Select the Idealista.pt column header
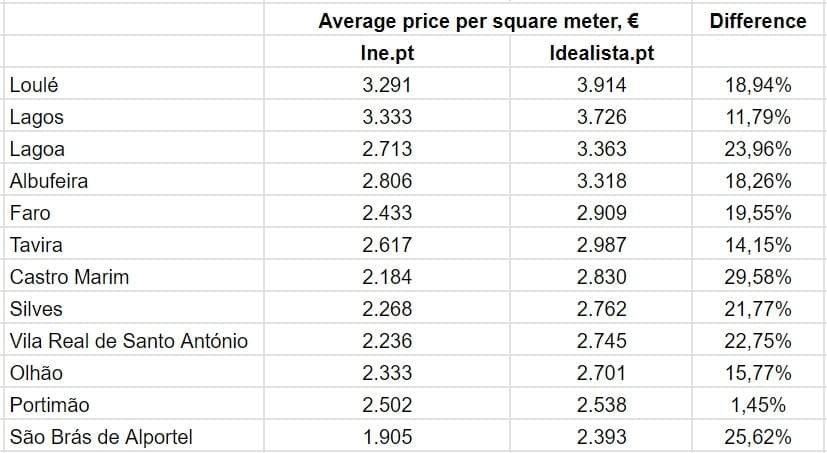Image resolution: width=827 pixels, height=453 pixels. click(x=601, y=53)
